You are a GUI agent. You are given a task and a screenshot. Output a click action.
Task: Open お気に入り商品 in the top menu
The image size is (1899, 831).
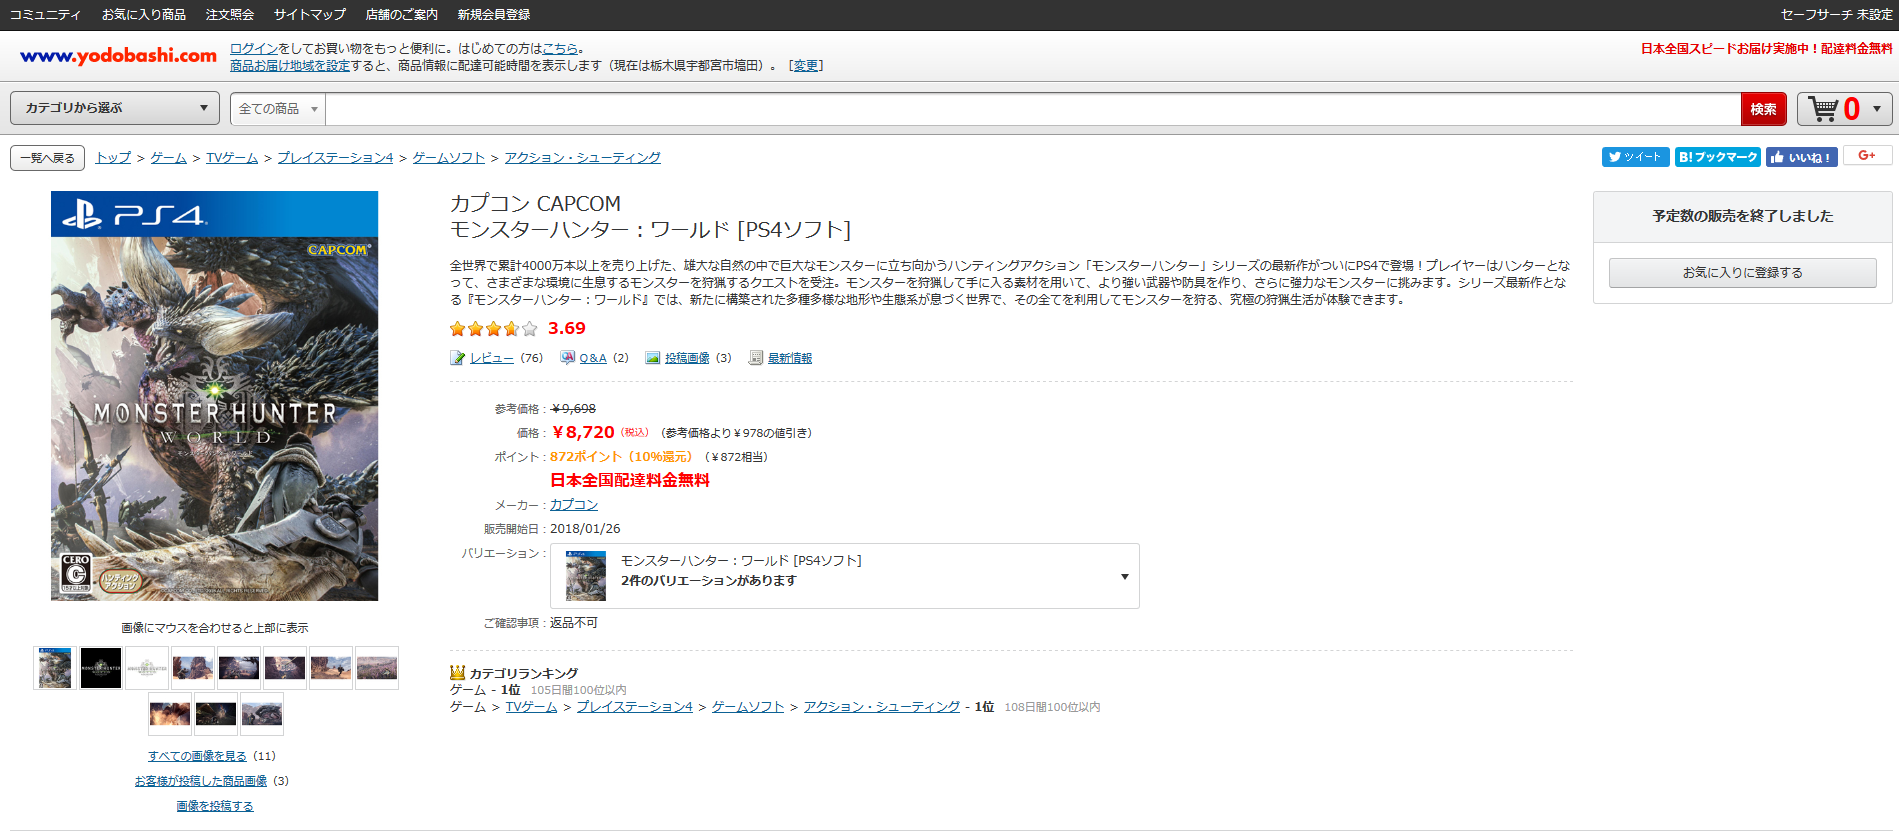(144, 15)
